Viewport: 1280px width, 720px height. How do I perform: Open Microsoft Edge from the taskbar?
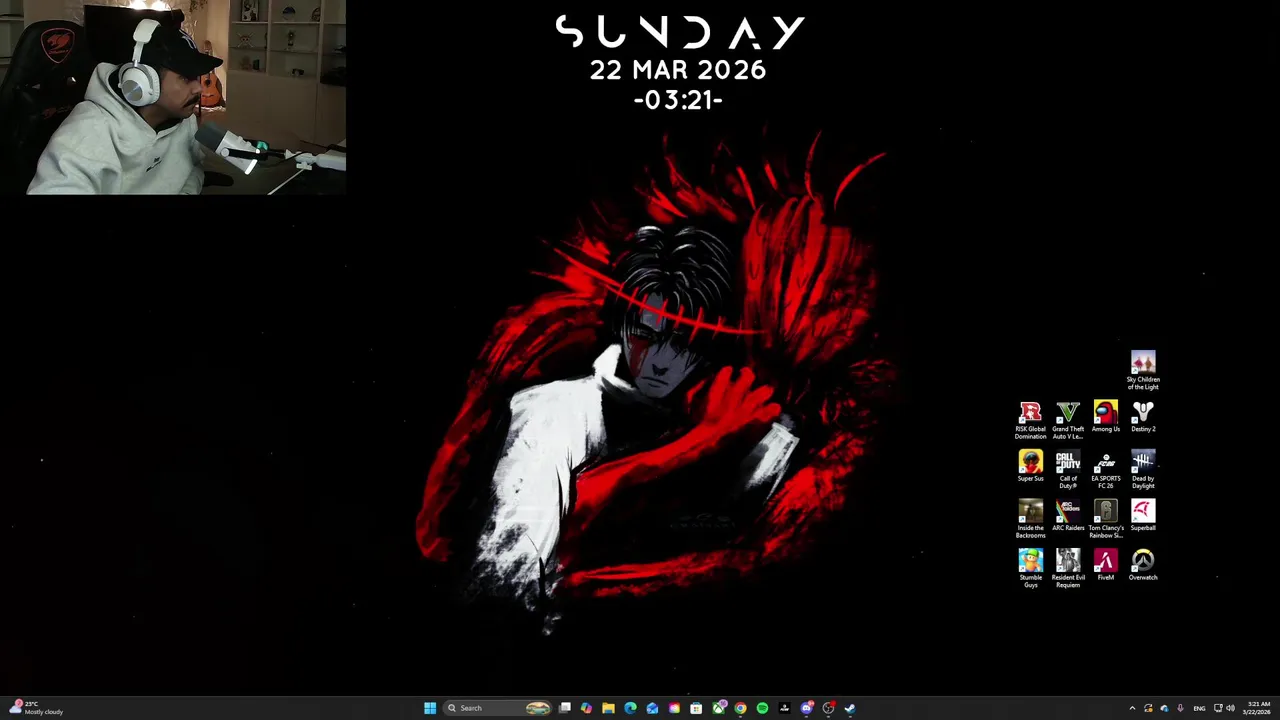[630, 708]
